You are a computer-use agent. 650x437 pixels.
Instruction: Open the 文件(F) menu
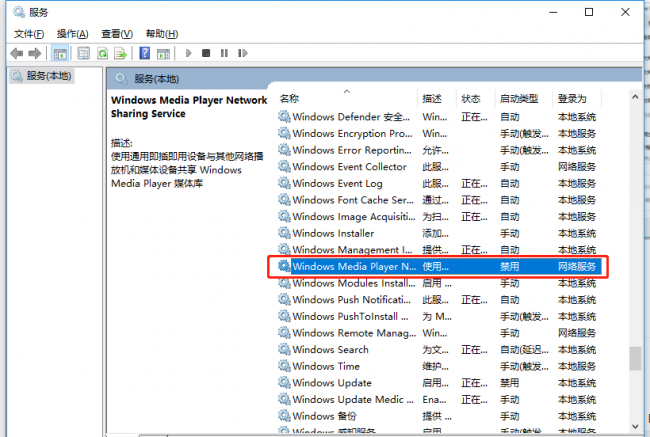pyautogui.click(x=29, y=34)
